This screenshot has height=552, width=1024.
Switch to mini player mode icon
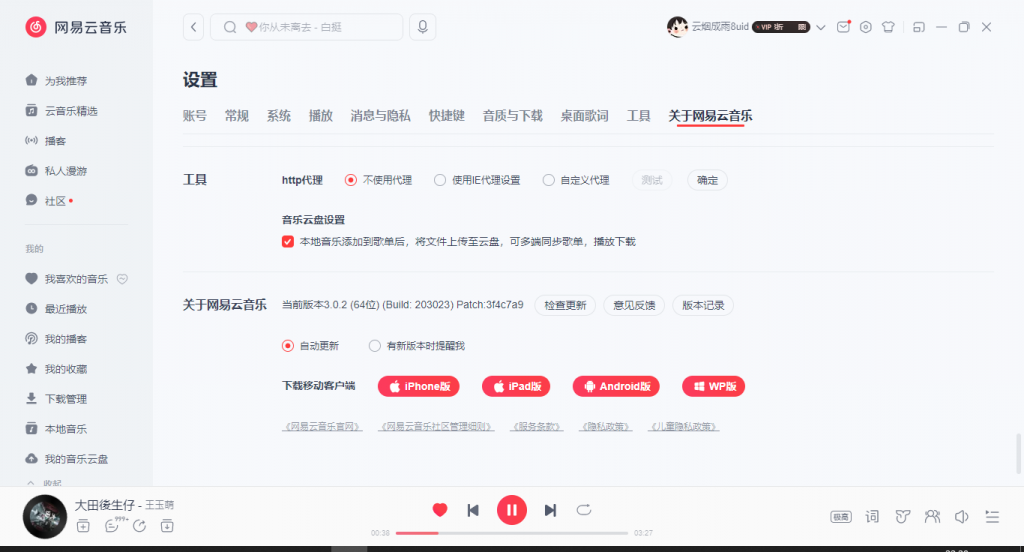[919, 27]
